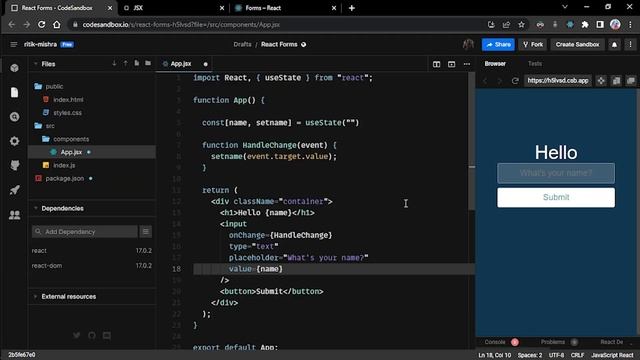Viewport: 640px width, 360px height.
Task: Refresh the sandbox preview browser
Action: (515, 81)
